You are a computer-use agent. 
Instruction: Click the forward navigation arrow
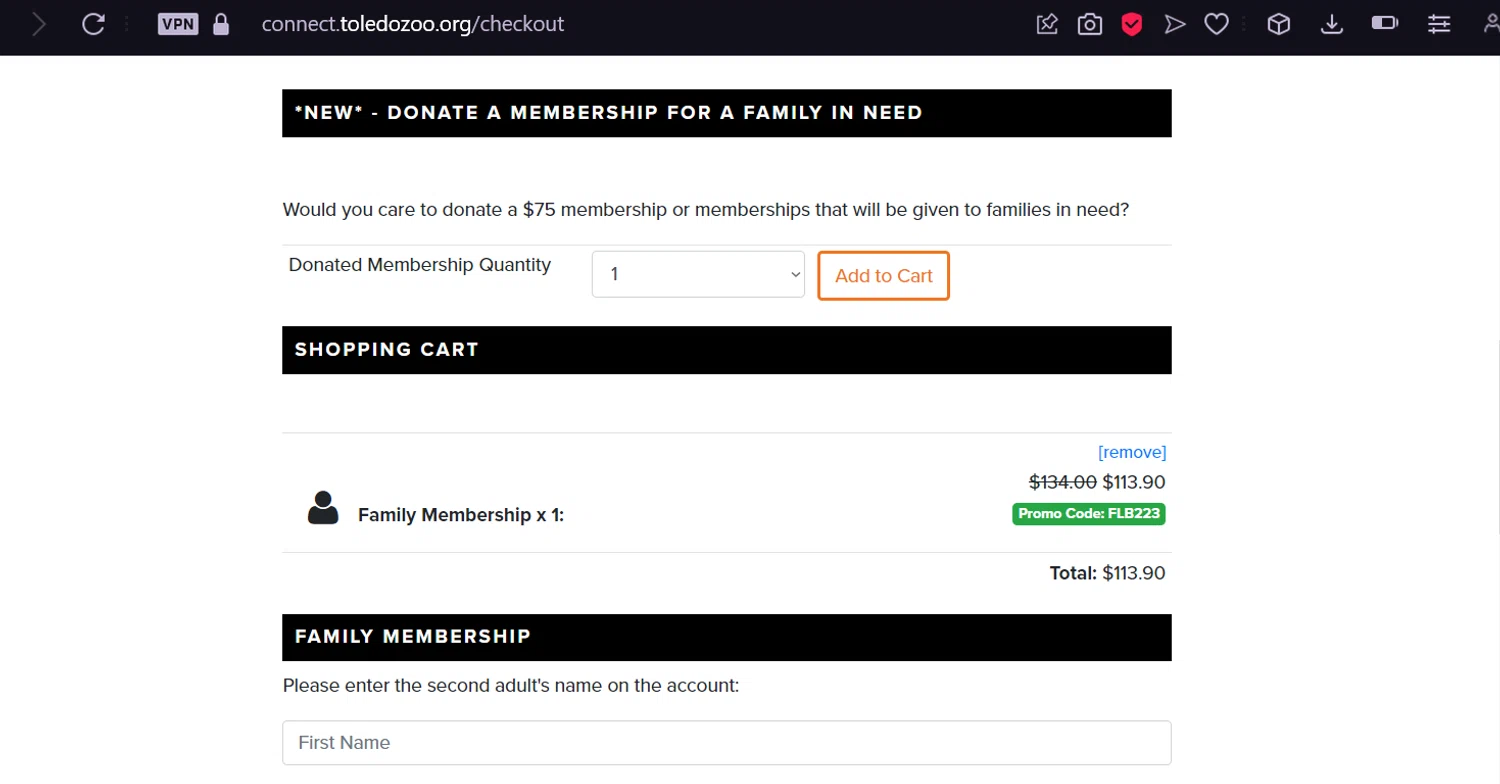(x=39, y=24)
